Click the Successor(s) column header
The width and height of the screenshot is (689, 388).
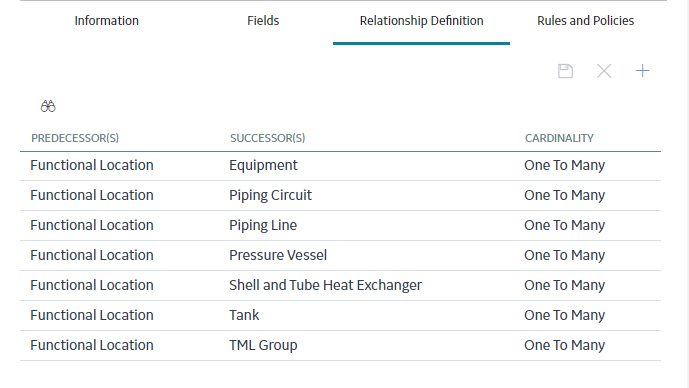tap(267, 138)
